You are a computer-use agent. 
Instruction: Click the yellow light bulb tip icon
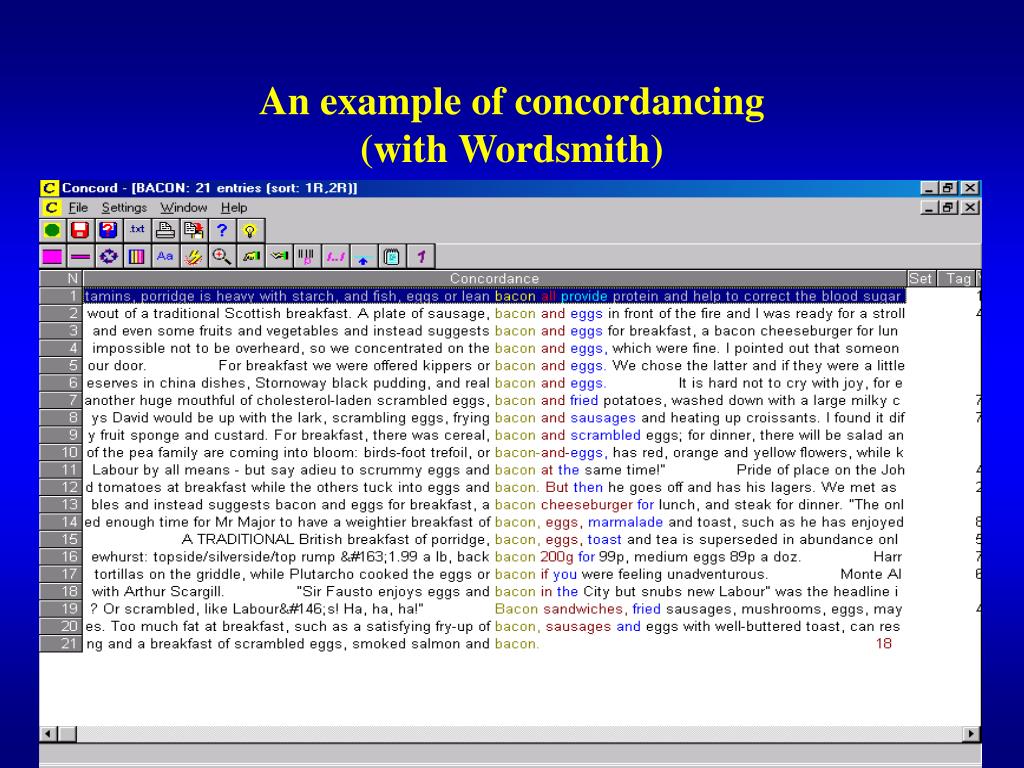click(250, 230)
